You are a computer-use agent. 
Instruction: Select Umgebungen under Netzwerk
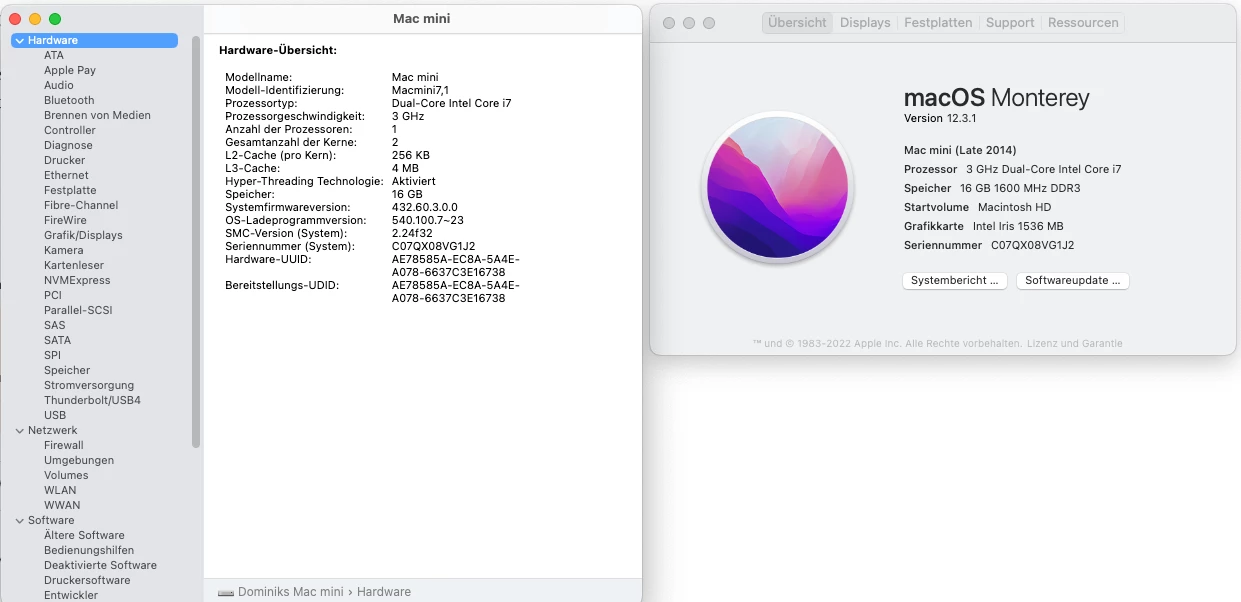coord(79,460)
